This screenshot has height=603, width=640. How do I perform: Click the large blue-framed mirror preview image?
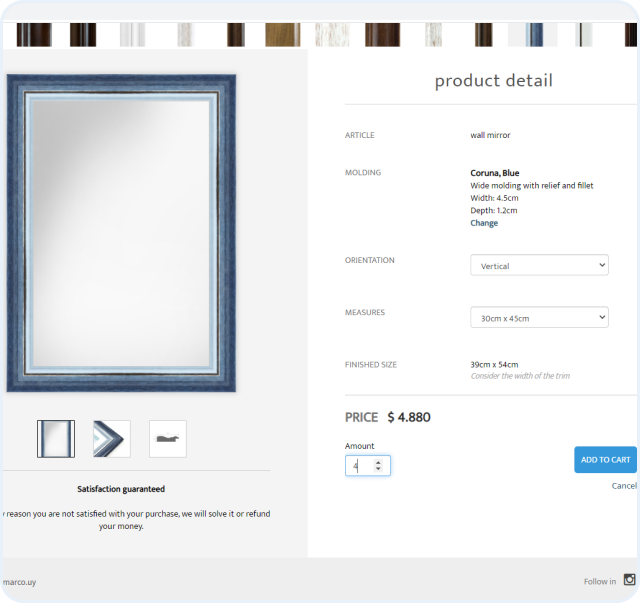[x=121, y=233]
